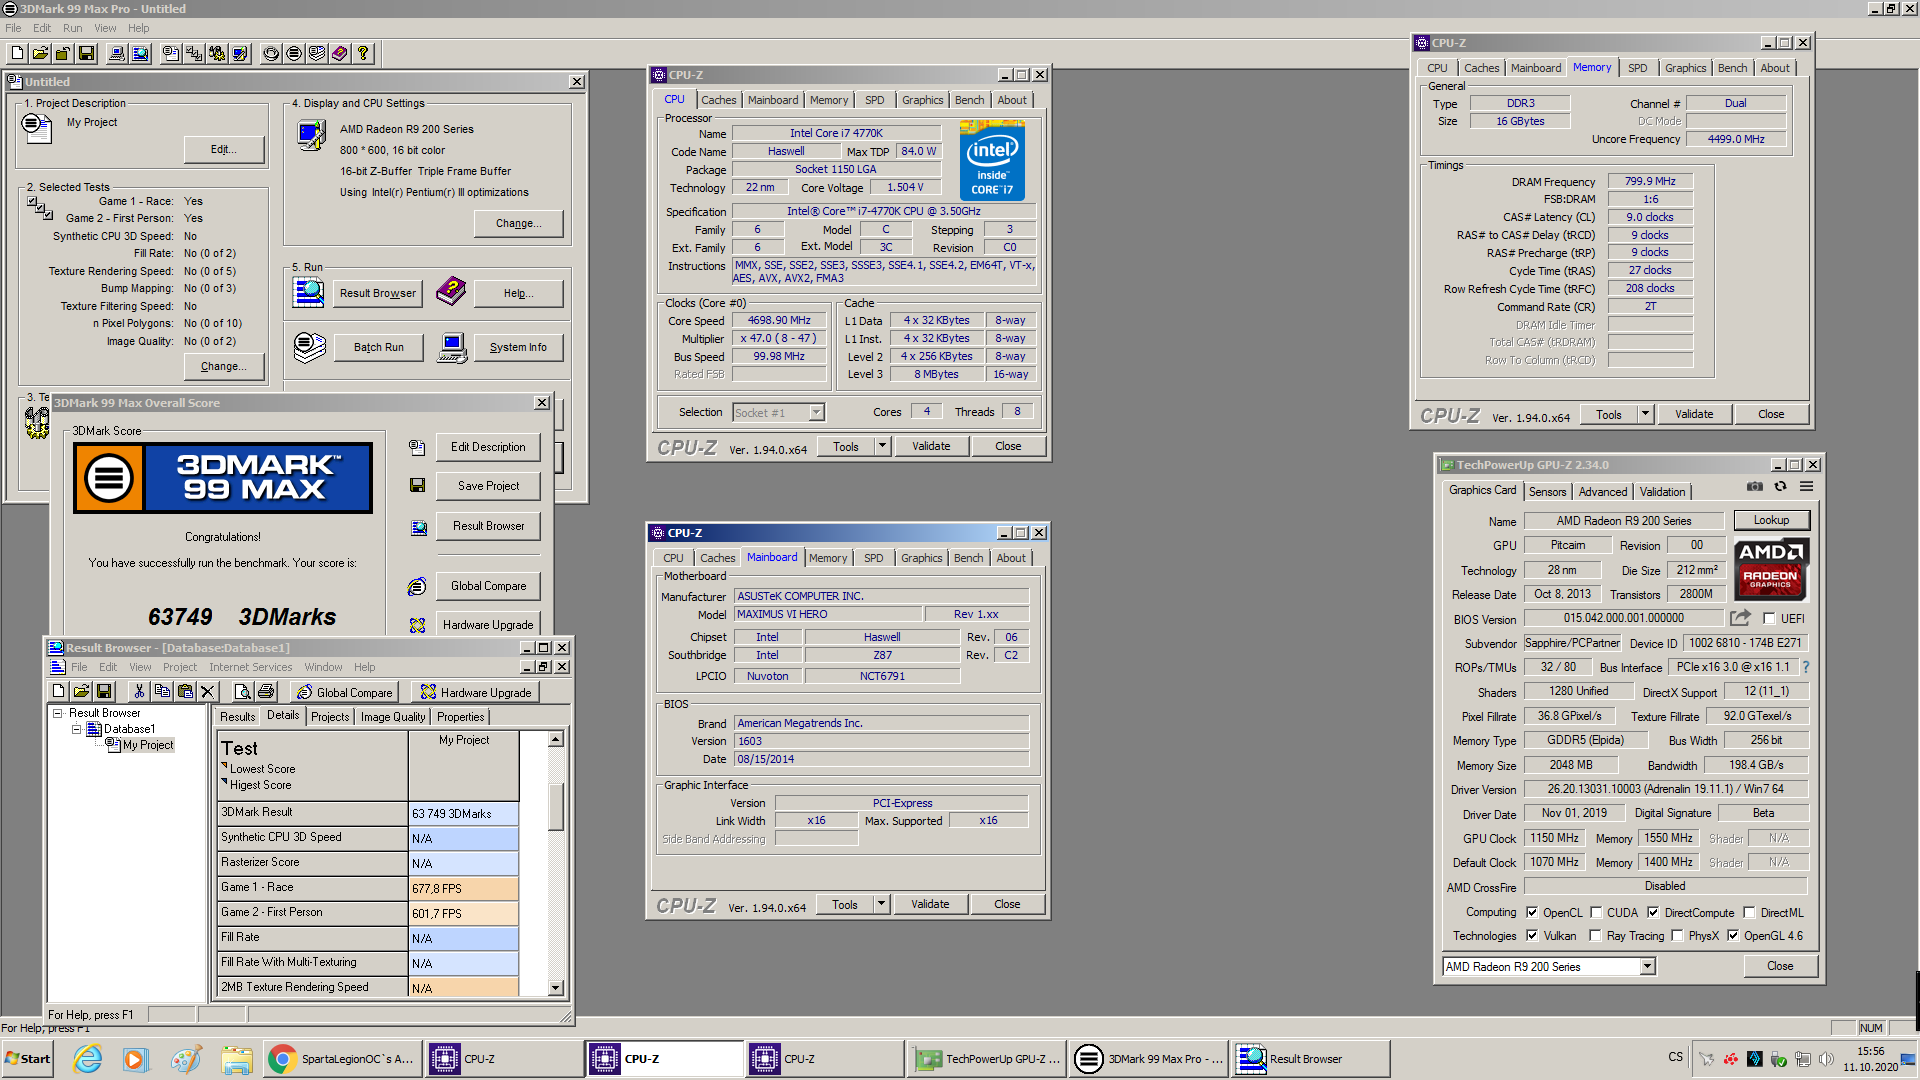Click the Result Browser vertical scrollbar thumb
This screenshot has width=1920, height=1080.
tap(556, 807)
